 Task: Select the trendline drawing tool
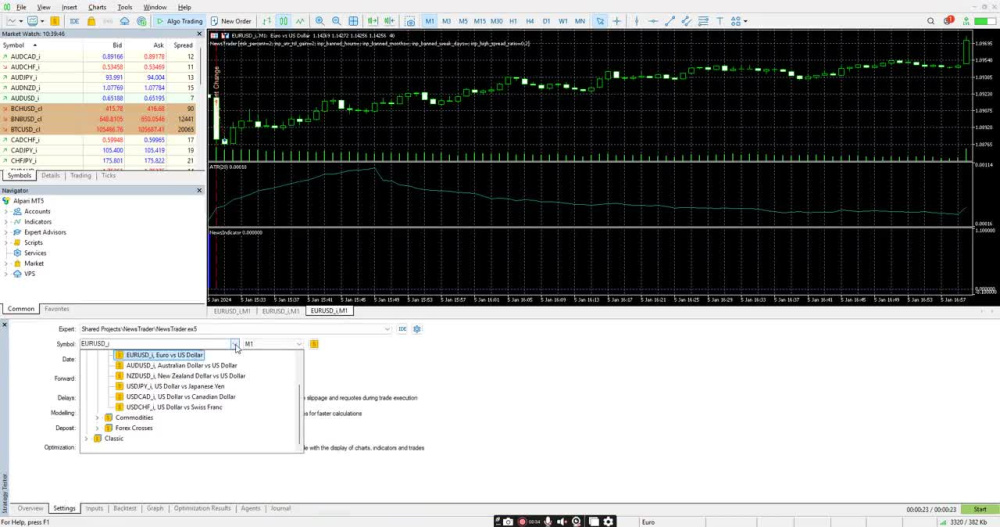[x=670, y=21]
